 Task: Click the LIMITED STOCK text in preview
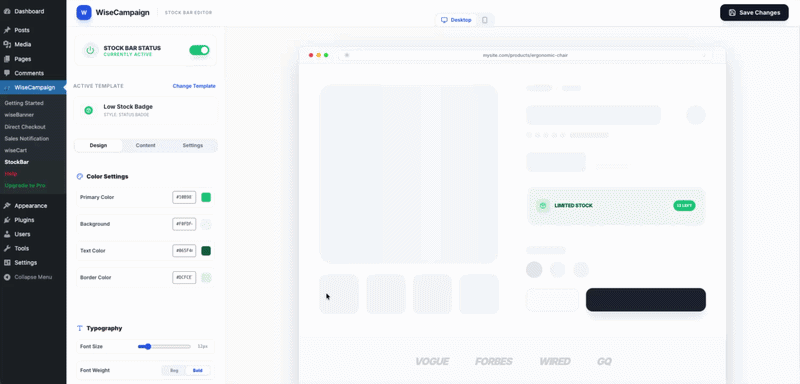pyautogui.click(x=573, y=206)
